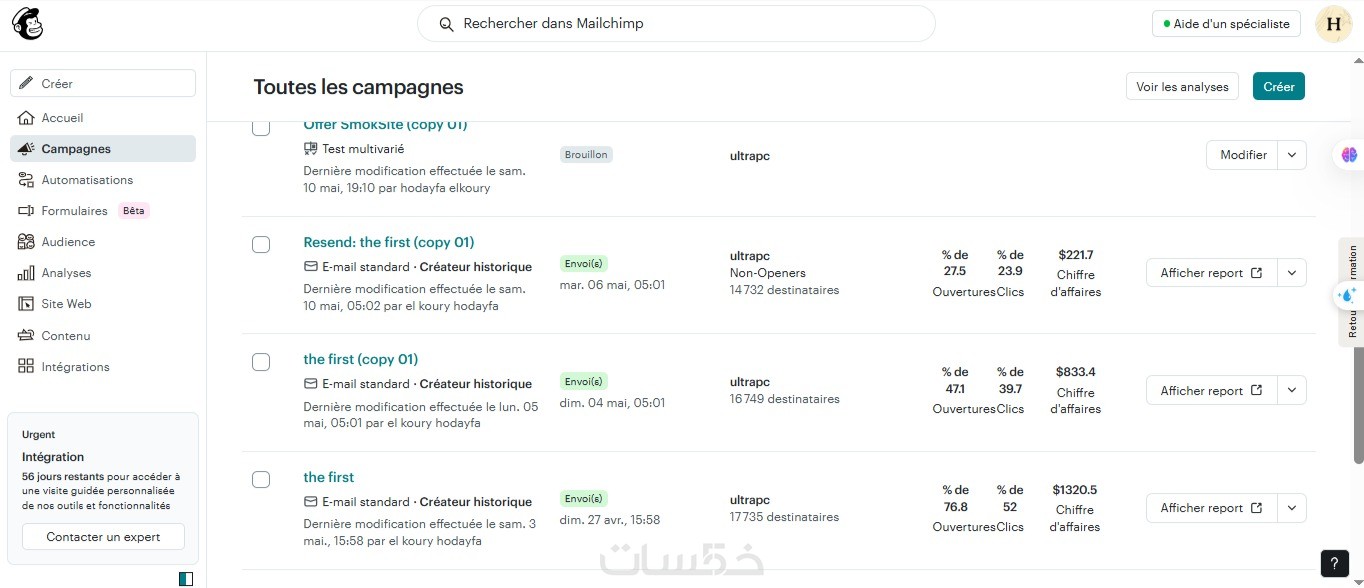Click the Rechercher dans Mailchimp search field
Screen dimensions: 1364x588
676,24
